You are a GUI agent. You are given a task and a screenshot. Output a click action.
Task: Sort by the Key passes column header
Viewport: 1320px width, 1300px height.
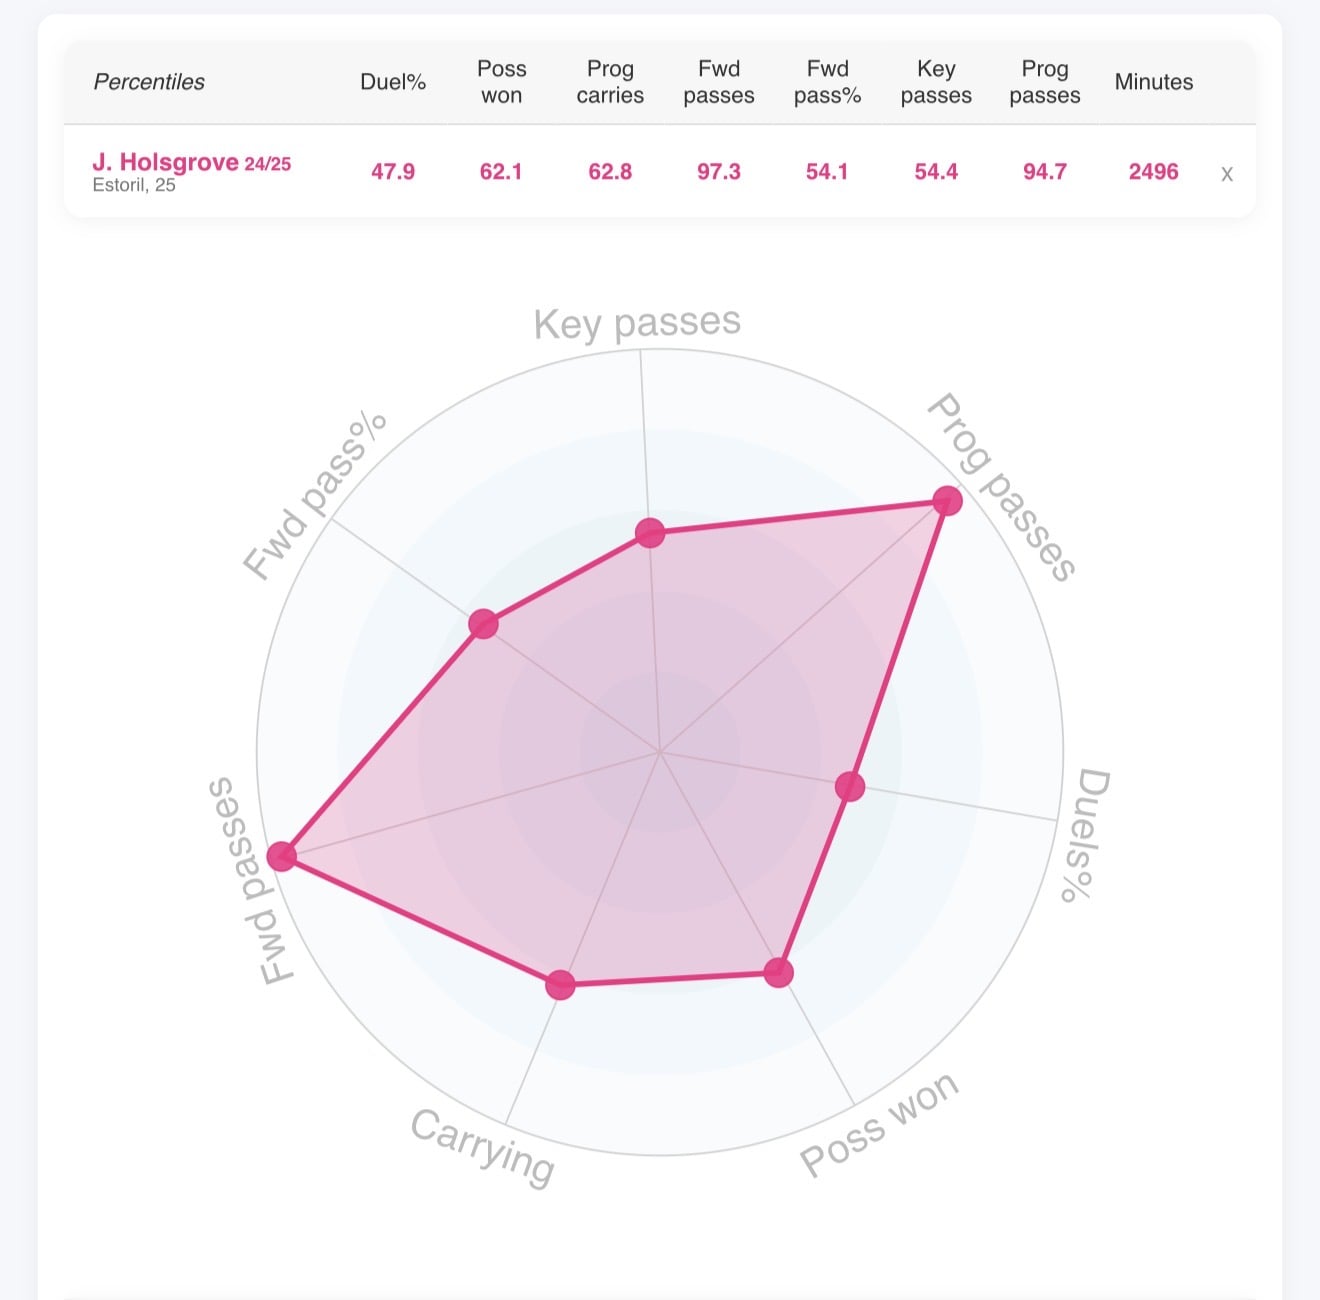coord(936,82)
